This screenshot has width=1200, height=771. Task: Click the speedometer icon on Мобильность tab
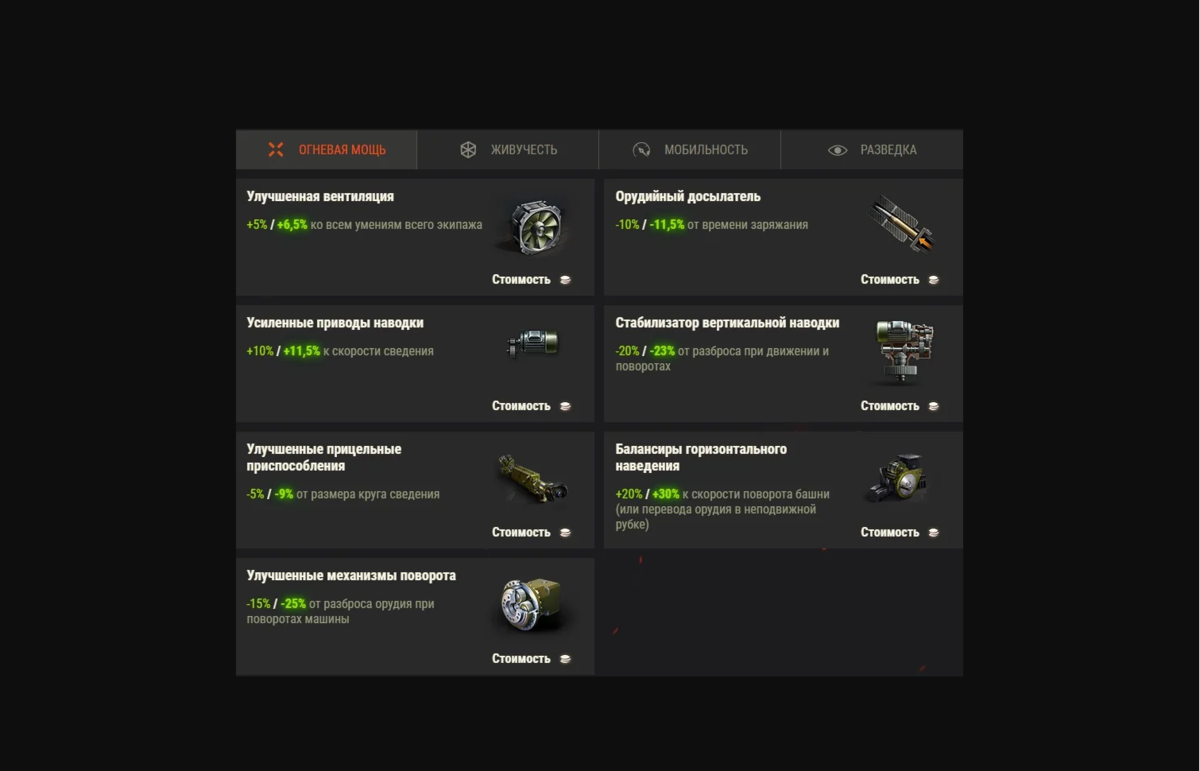(642, 150)
